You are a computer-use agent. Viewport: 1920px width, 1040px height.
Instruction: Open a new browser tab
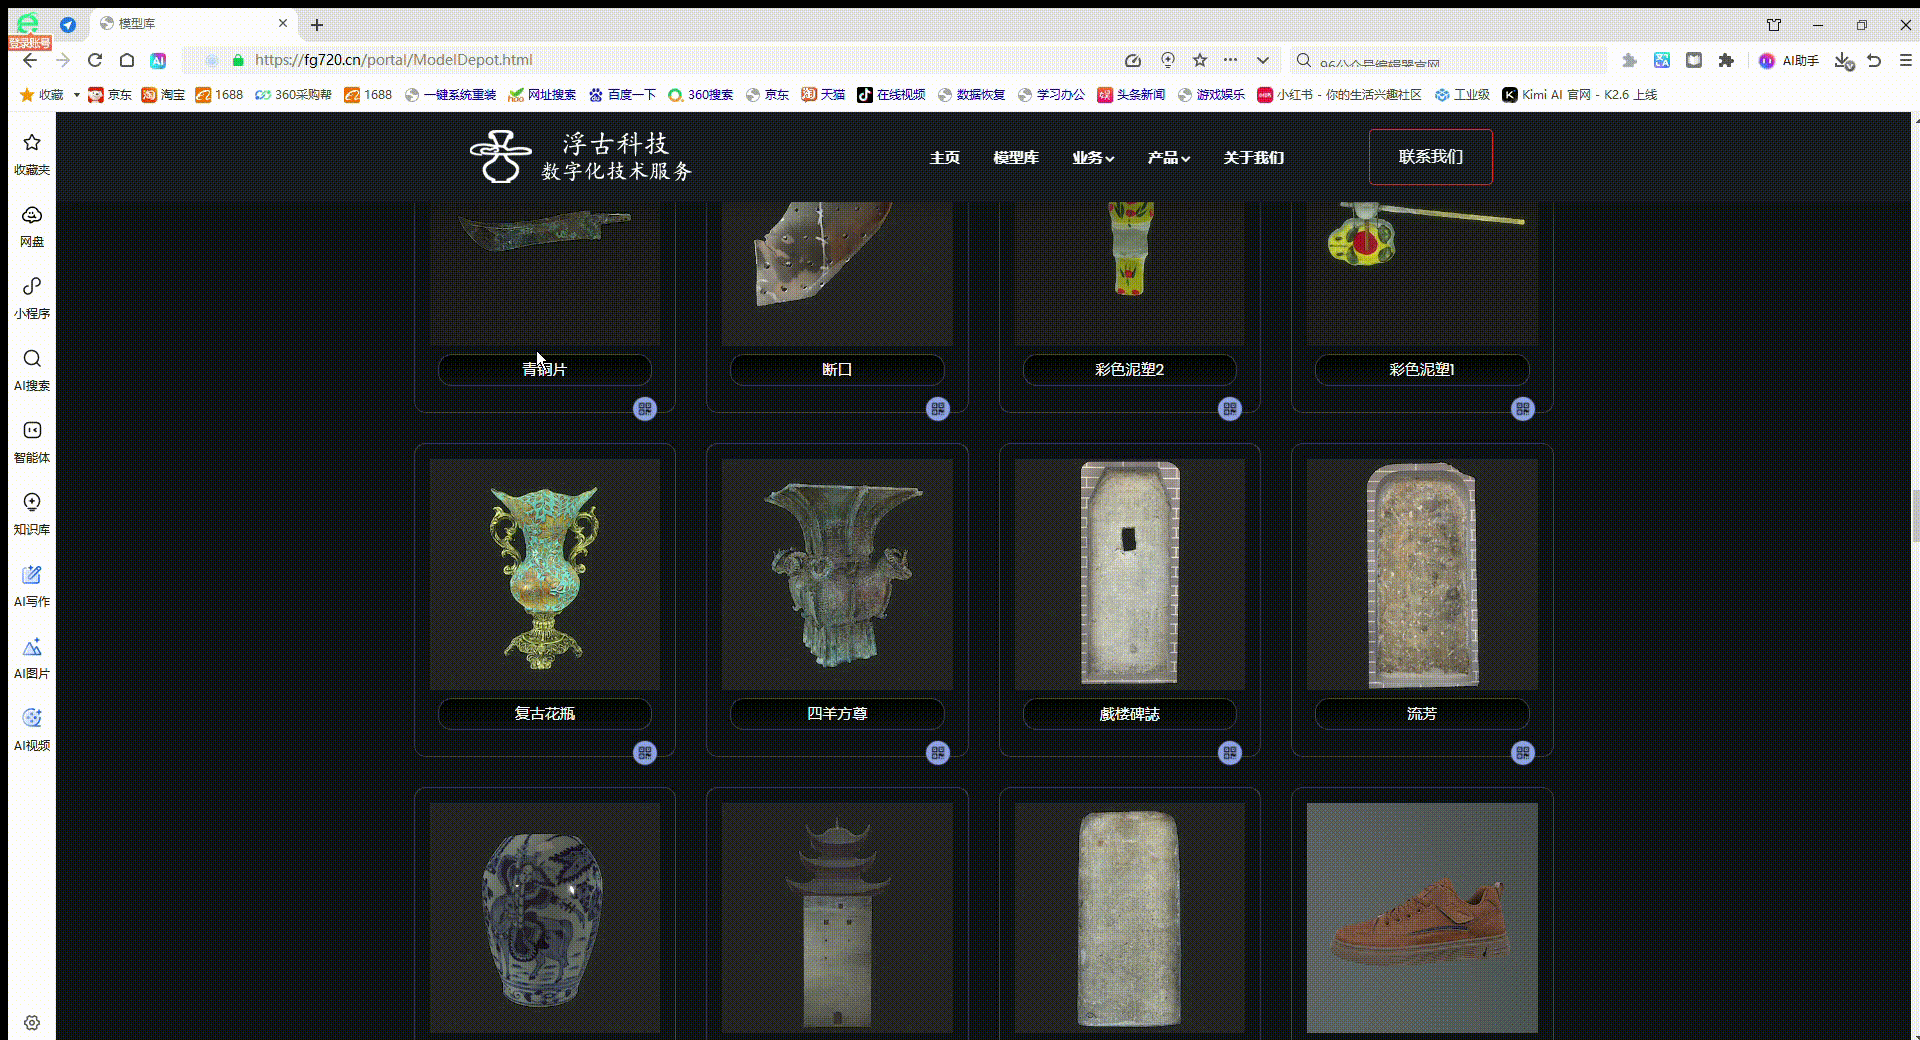[x=317, y=25]
